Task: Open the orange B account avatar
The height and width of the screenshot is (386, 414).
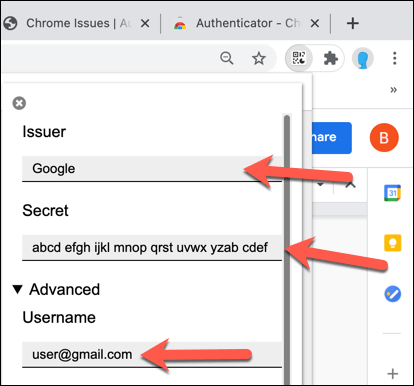Action: (x=384, y=137)
